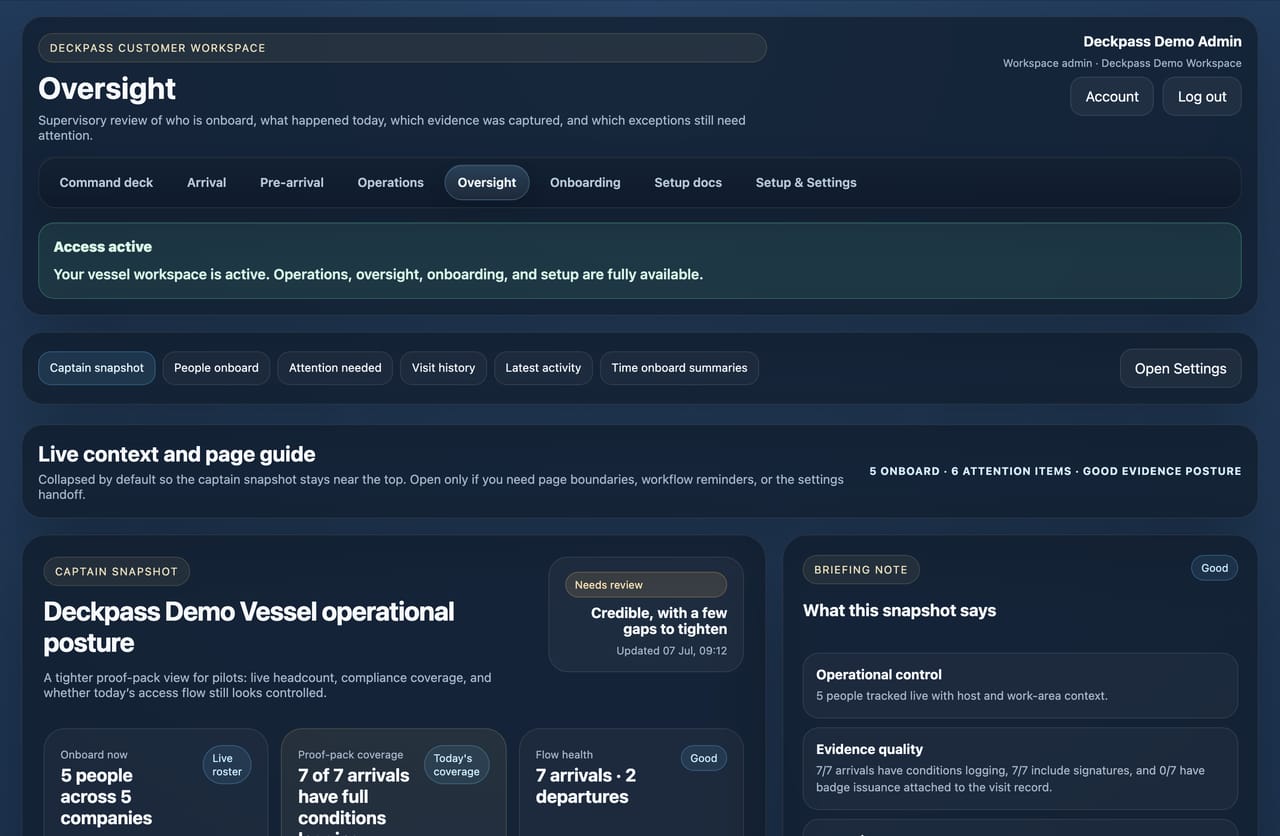
Task: Click the onboard and attention items summary
Action: pyautogui.click(x=1055, y=471)
